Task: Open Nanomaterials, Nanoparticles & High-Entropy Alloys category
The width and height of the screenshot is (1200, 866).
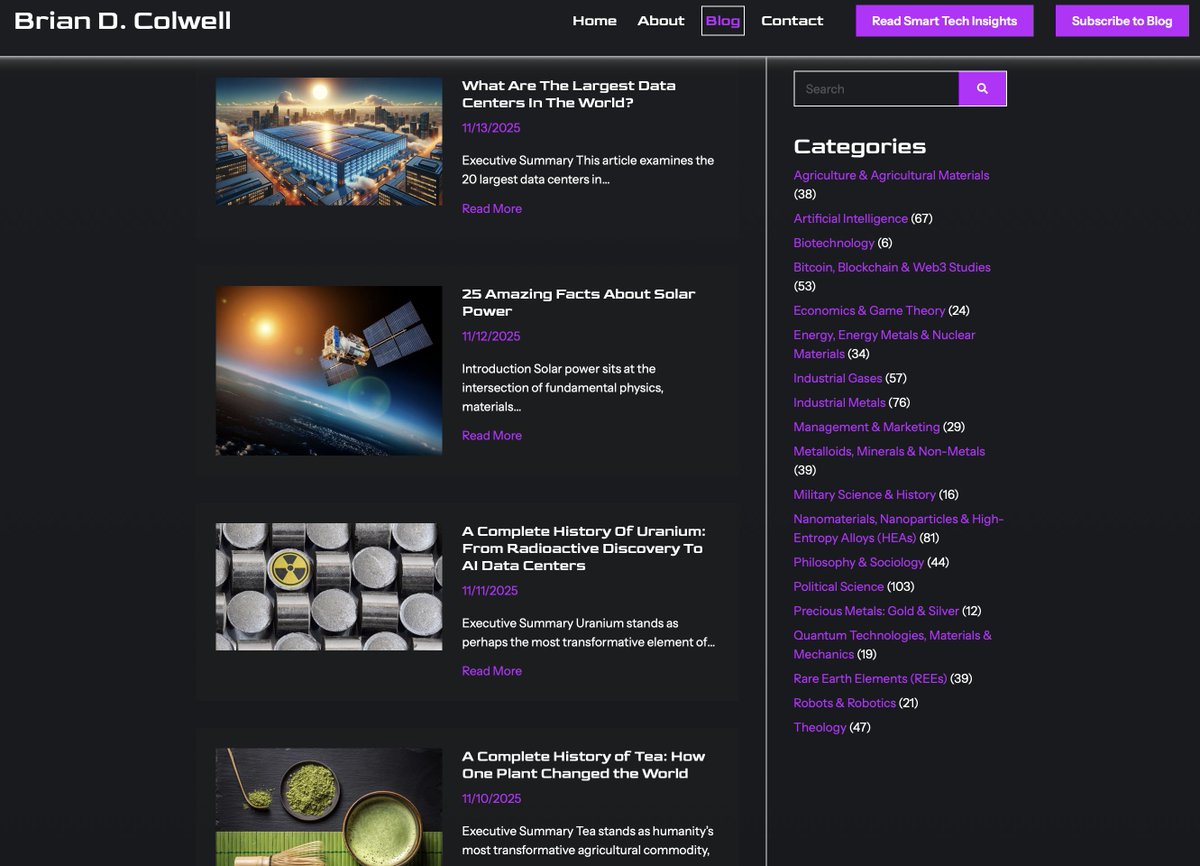Action: pos(898,528)
